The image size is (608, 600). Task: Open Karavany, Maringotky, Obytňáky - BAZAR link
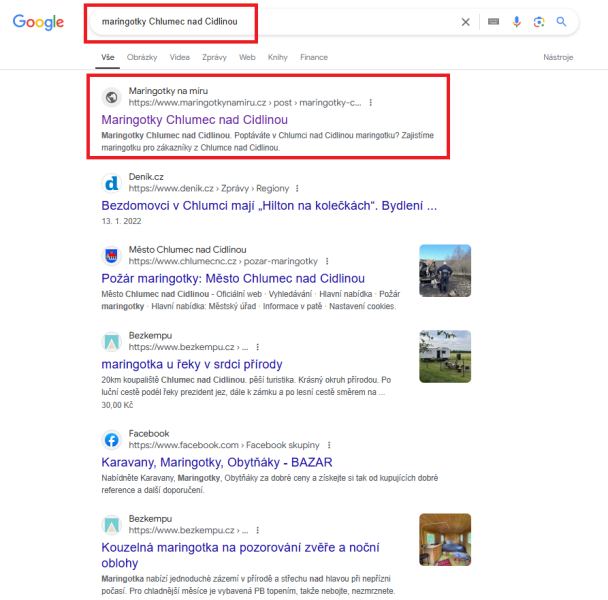pos(217,462)
